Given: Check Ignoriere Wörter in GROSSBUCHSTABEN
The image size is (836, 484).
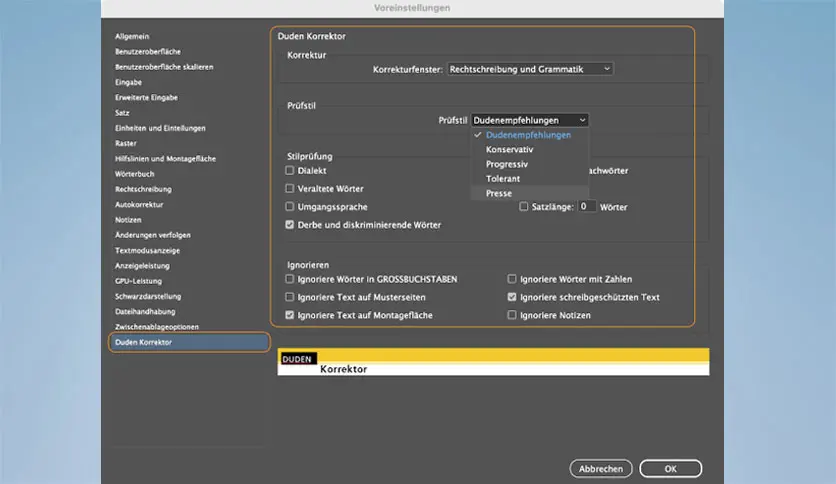Looking at the screenshot, I should [290, 279].
